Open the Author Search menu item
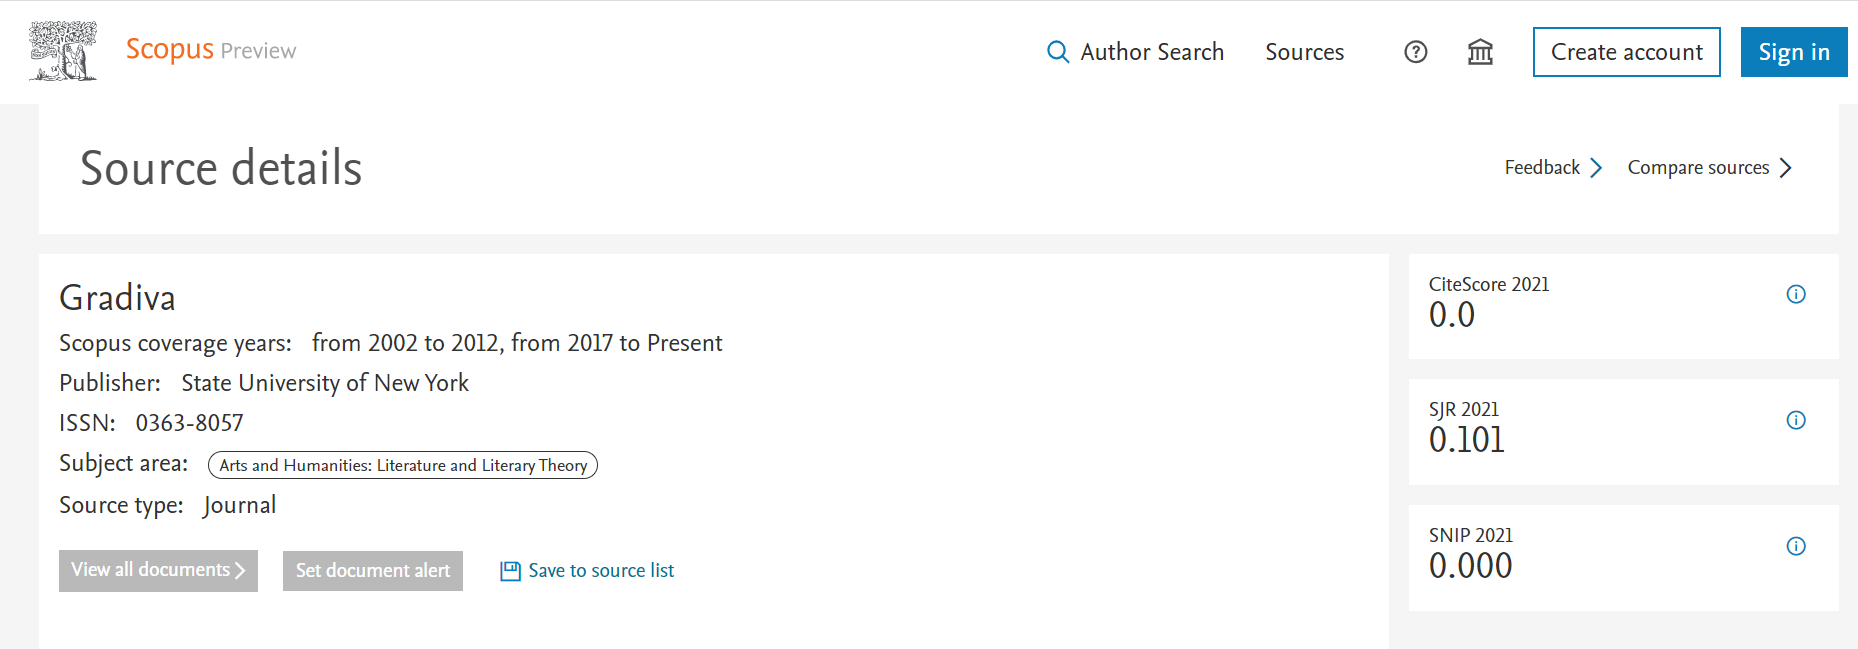The height and width of the screenshot is (649, 1858). pyautogui.click(x=1152, y=52)
